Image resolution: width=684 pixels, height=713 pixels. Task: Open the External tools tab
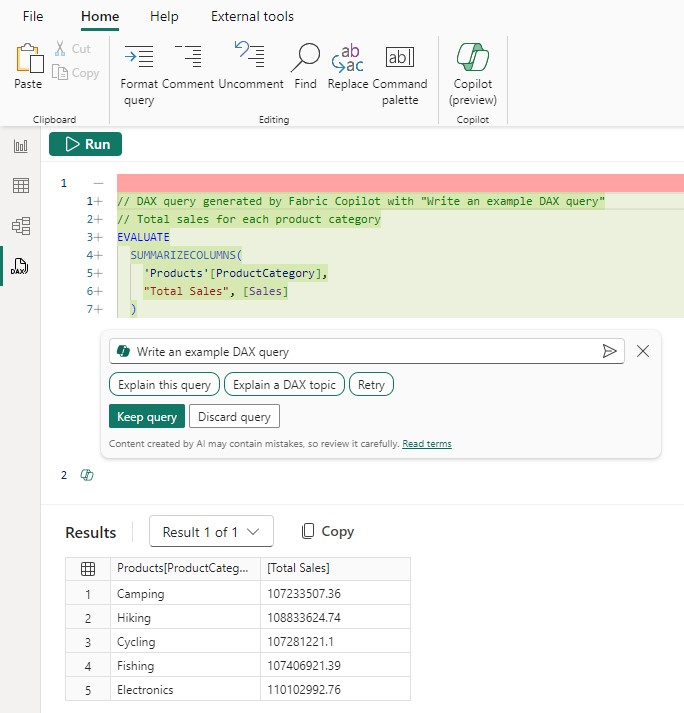pyautogui.click(x=252, y=16)
